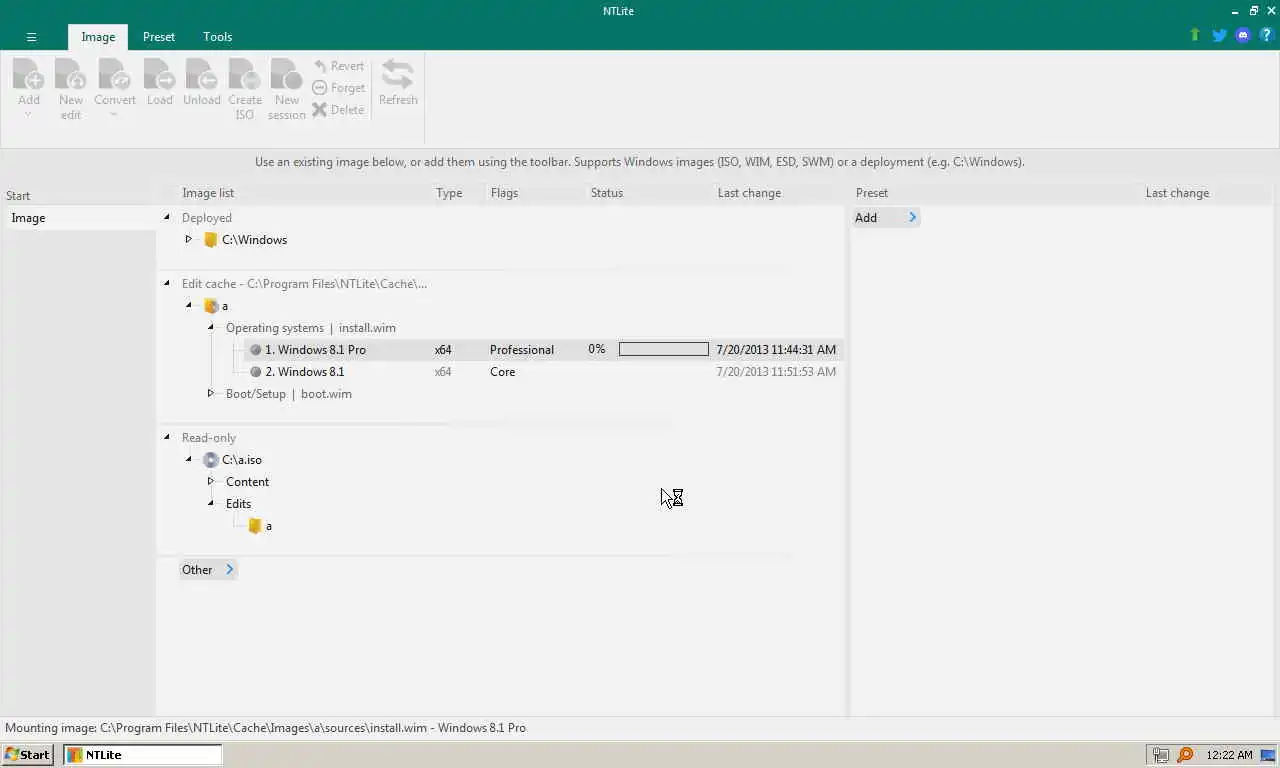Open the Twitter link icon
1280x768 pixels.
click(x=1219, y=35)
